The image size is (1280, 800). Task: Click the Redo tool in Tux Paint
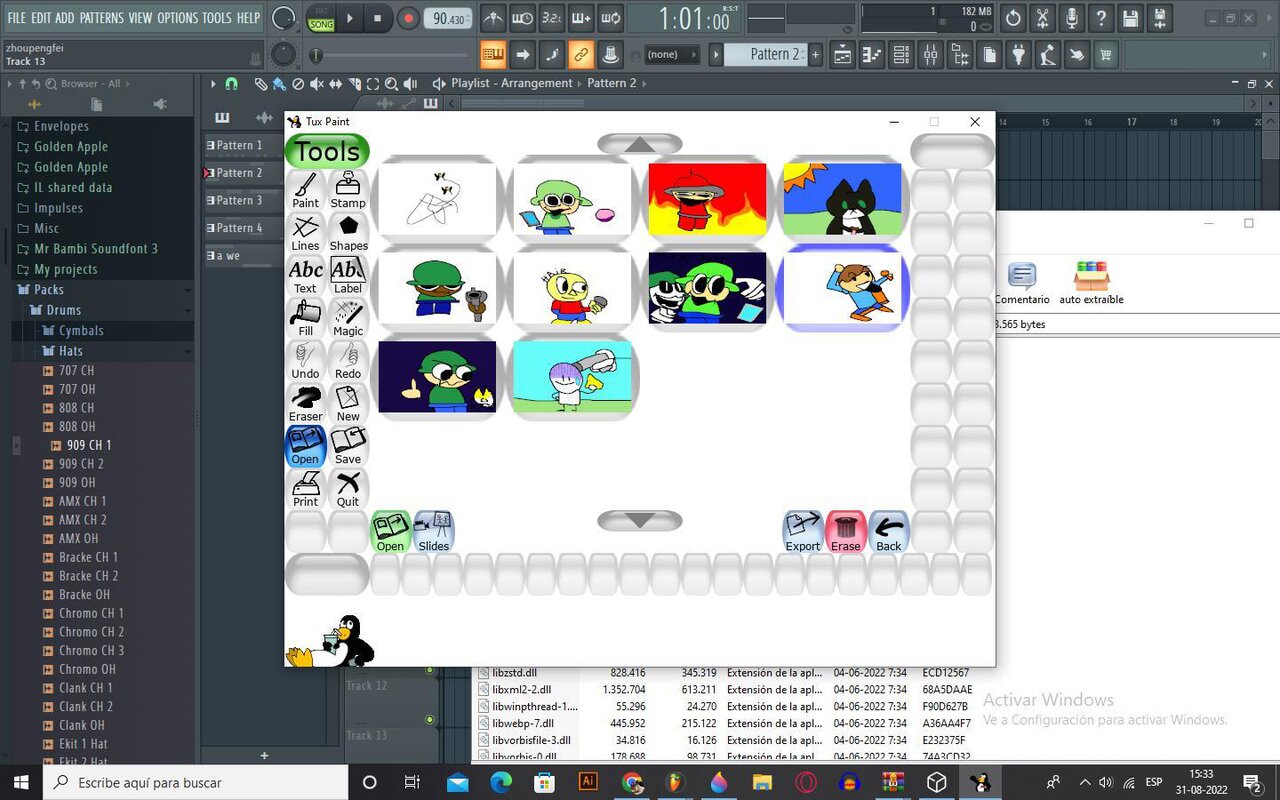coord(348,361)
